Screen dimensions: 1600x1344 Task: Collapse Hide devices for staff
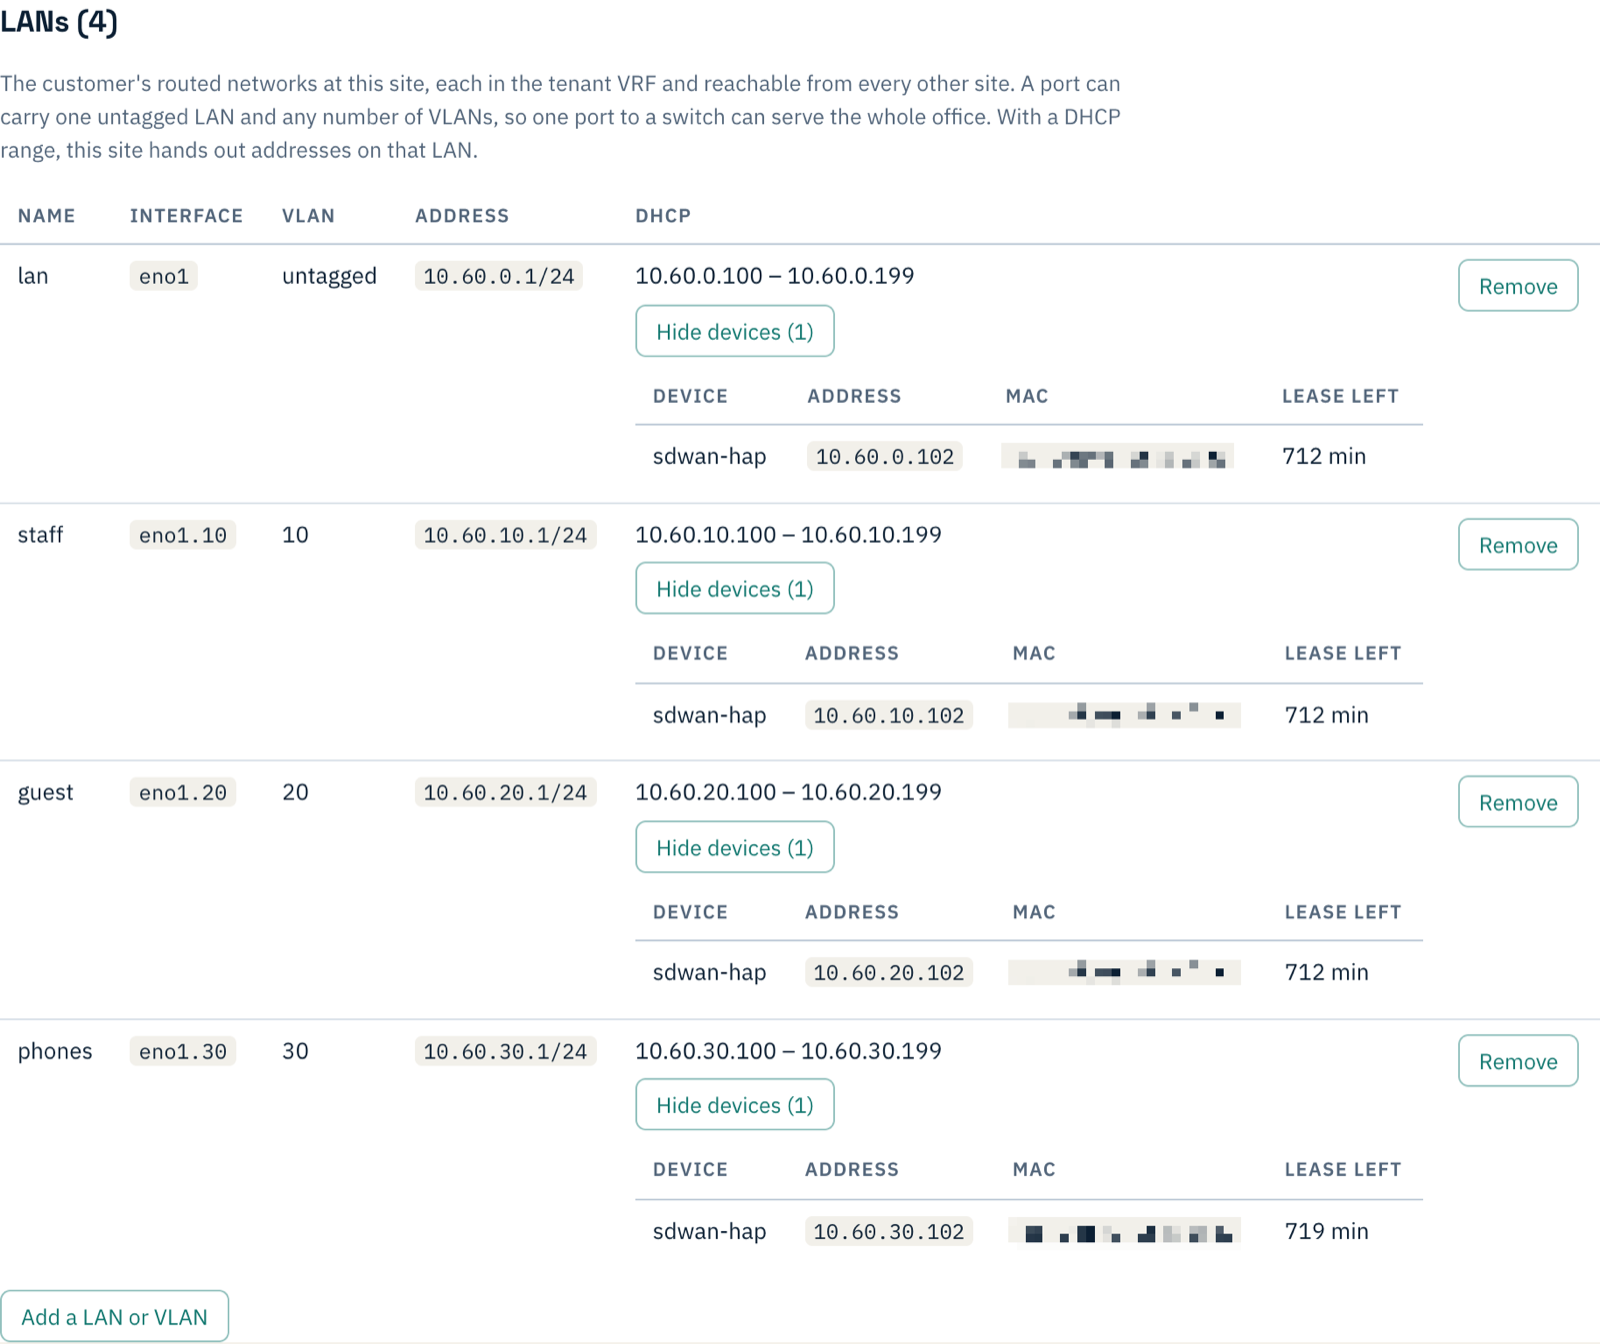735,588
